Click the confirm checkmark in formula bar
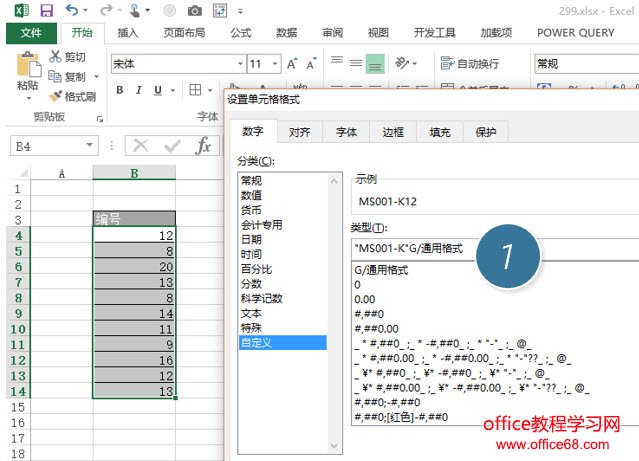The width and height of the screenshot is (639, 461). (172, 146)
